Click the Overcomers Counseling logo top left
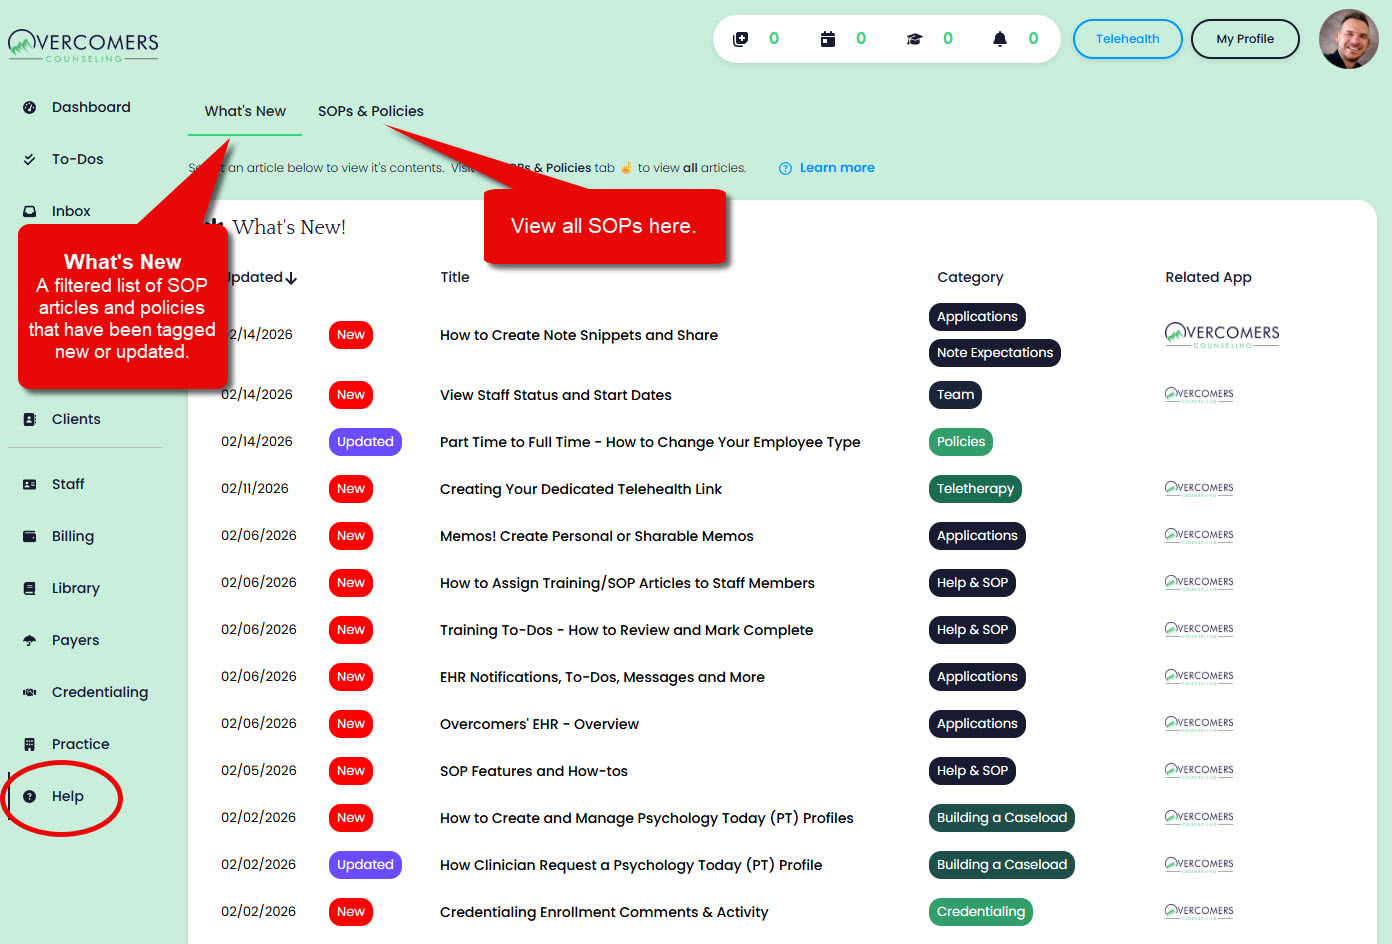Viewport: 1392px width, 944px height. tap(84, 45)
